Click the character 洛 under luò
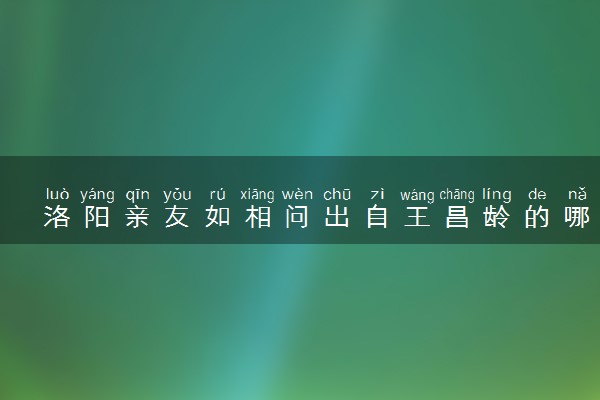Viewport: 600px width, 400px height. [x=57, y=217]
